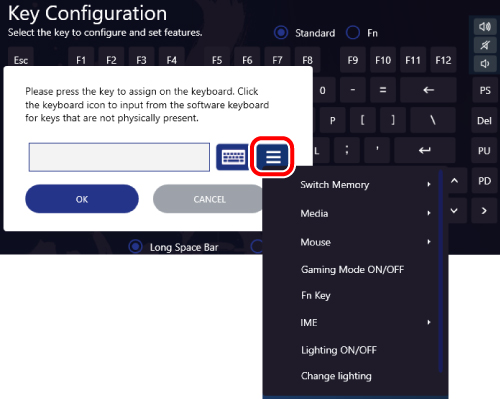The height and width of the screenshot is (399, 500).
Task: Select the F8 key
Action: [308, 60]
